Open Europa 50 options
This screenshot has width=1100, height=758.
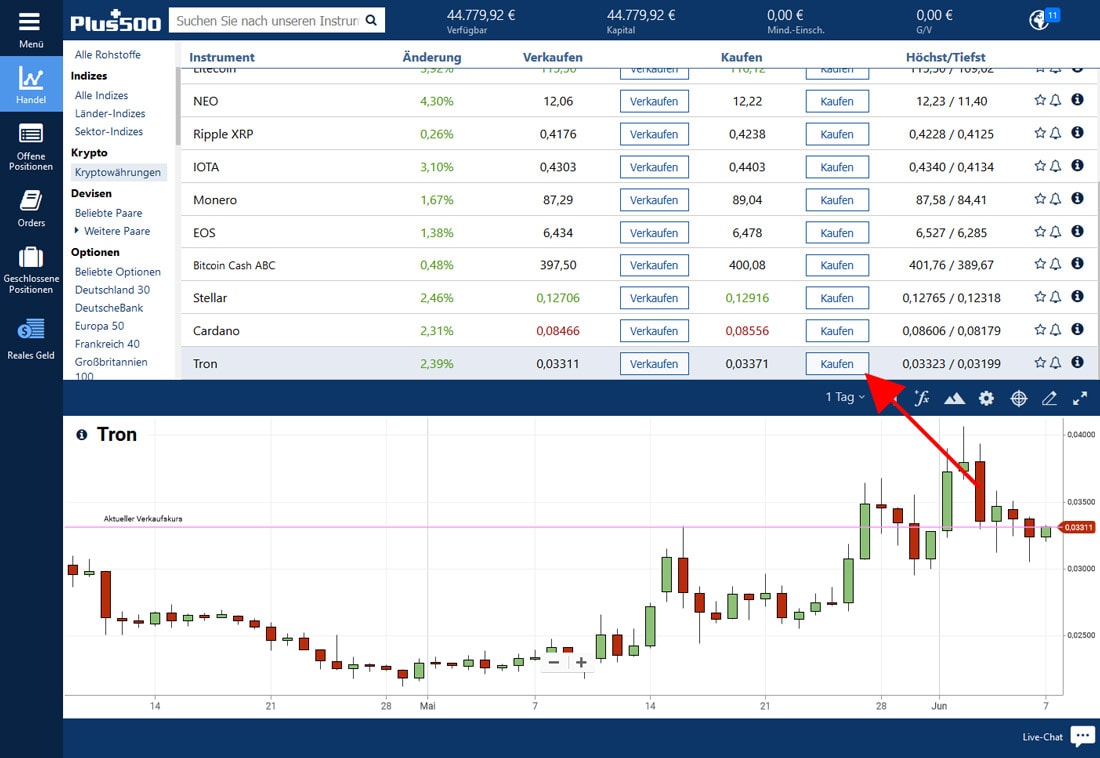(100, 326)
